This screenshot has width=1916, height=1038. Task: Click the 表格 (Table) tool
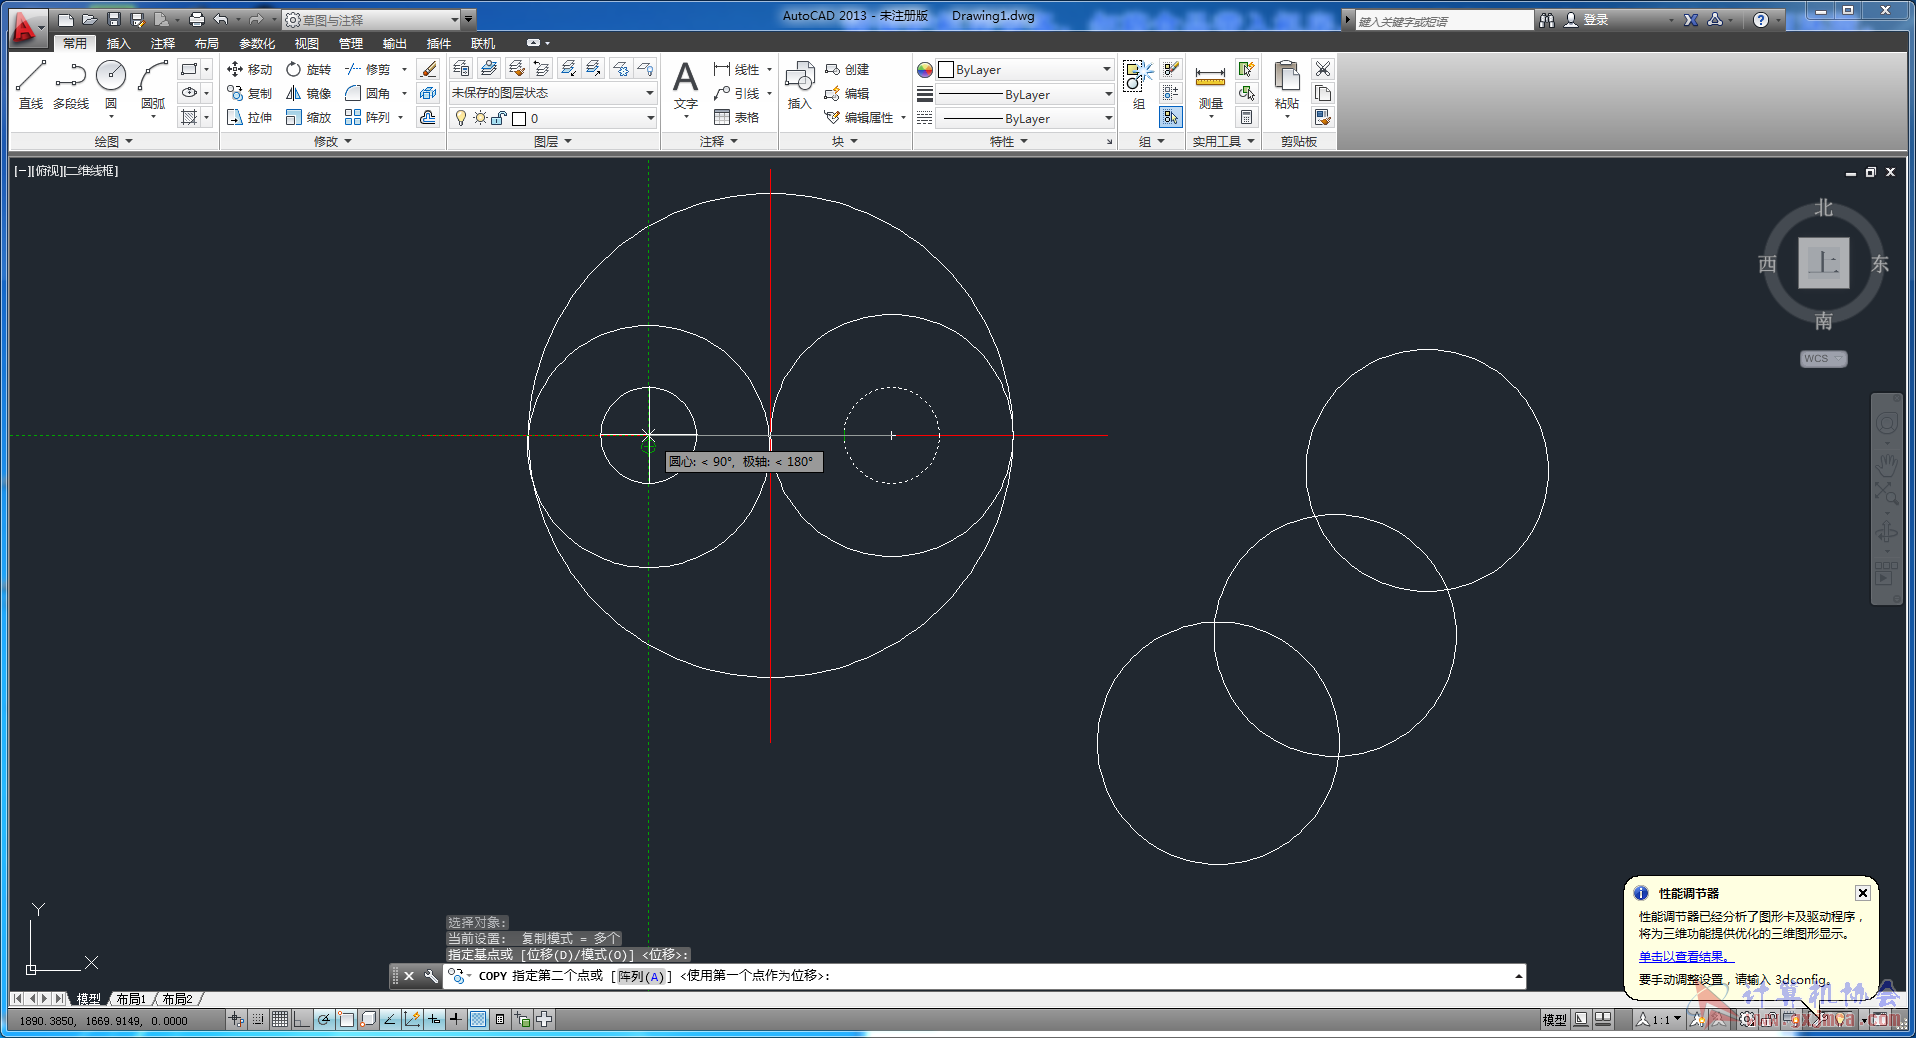point(737,117)
